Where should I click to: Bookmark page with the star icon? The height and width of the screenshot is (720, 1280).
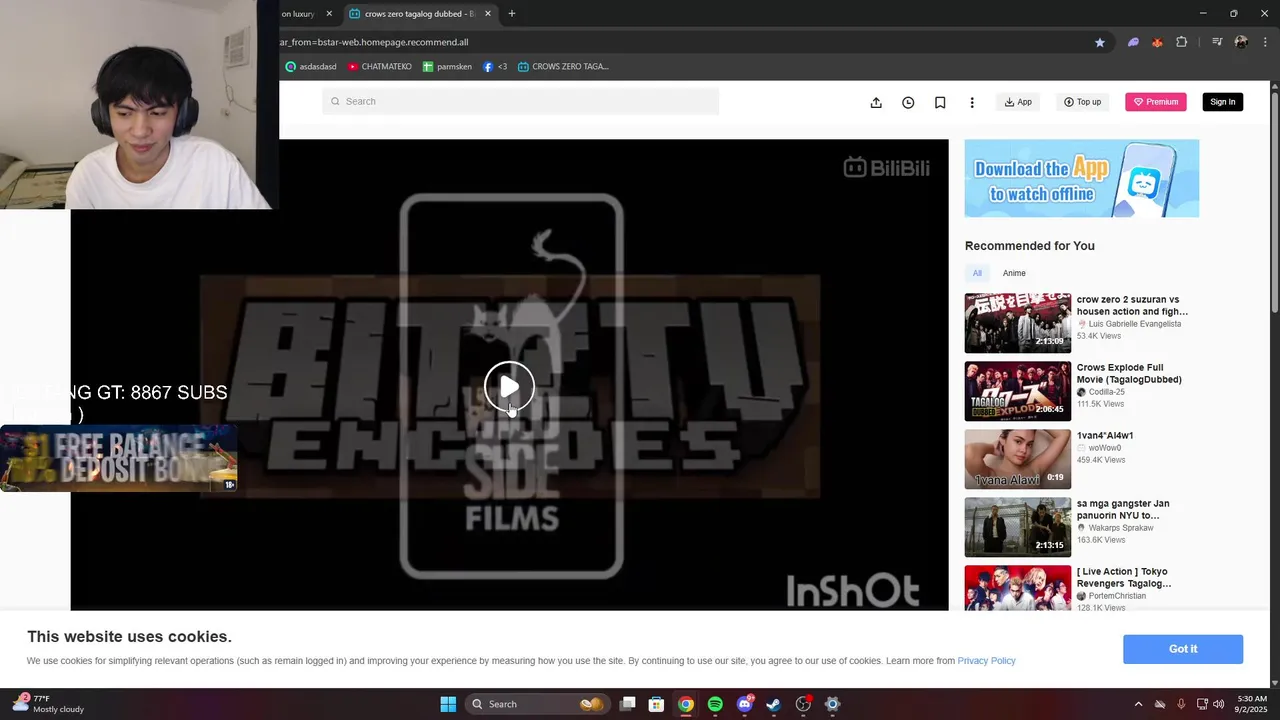pyautogui.click(x=1100, y=42)
